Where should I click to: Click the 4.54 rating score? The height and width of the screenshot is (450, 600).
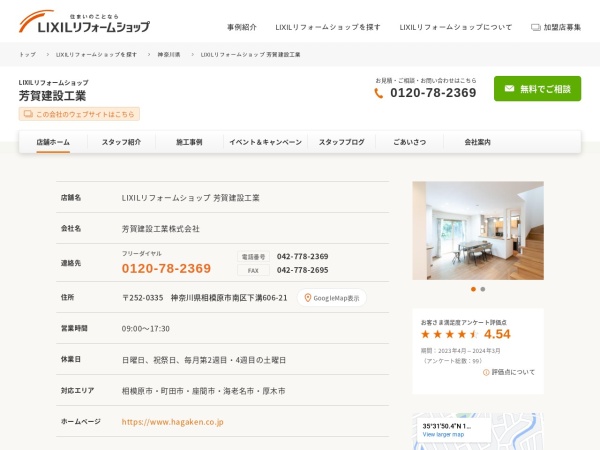pyautogui.click(x=497, y=334)
